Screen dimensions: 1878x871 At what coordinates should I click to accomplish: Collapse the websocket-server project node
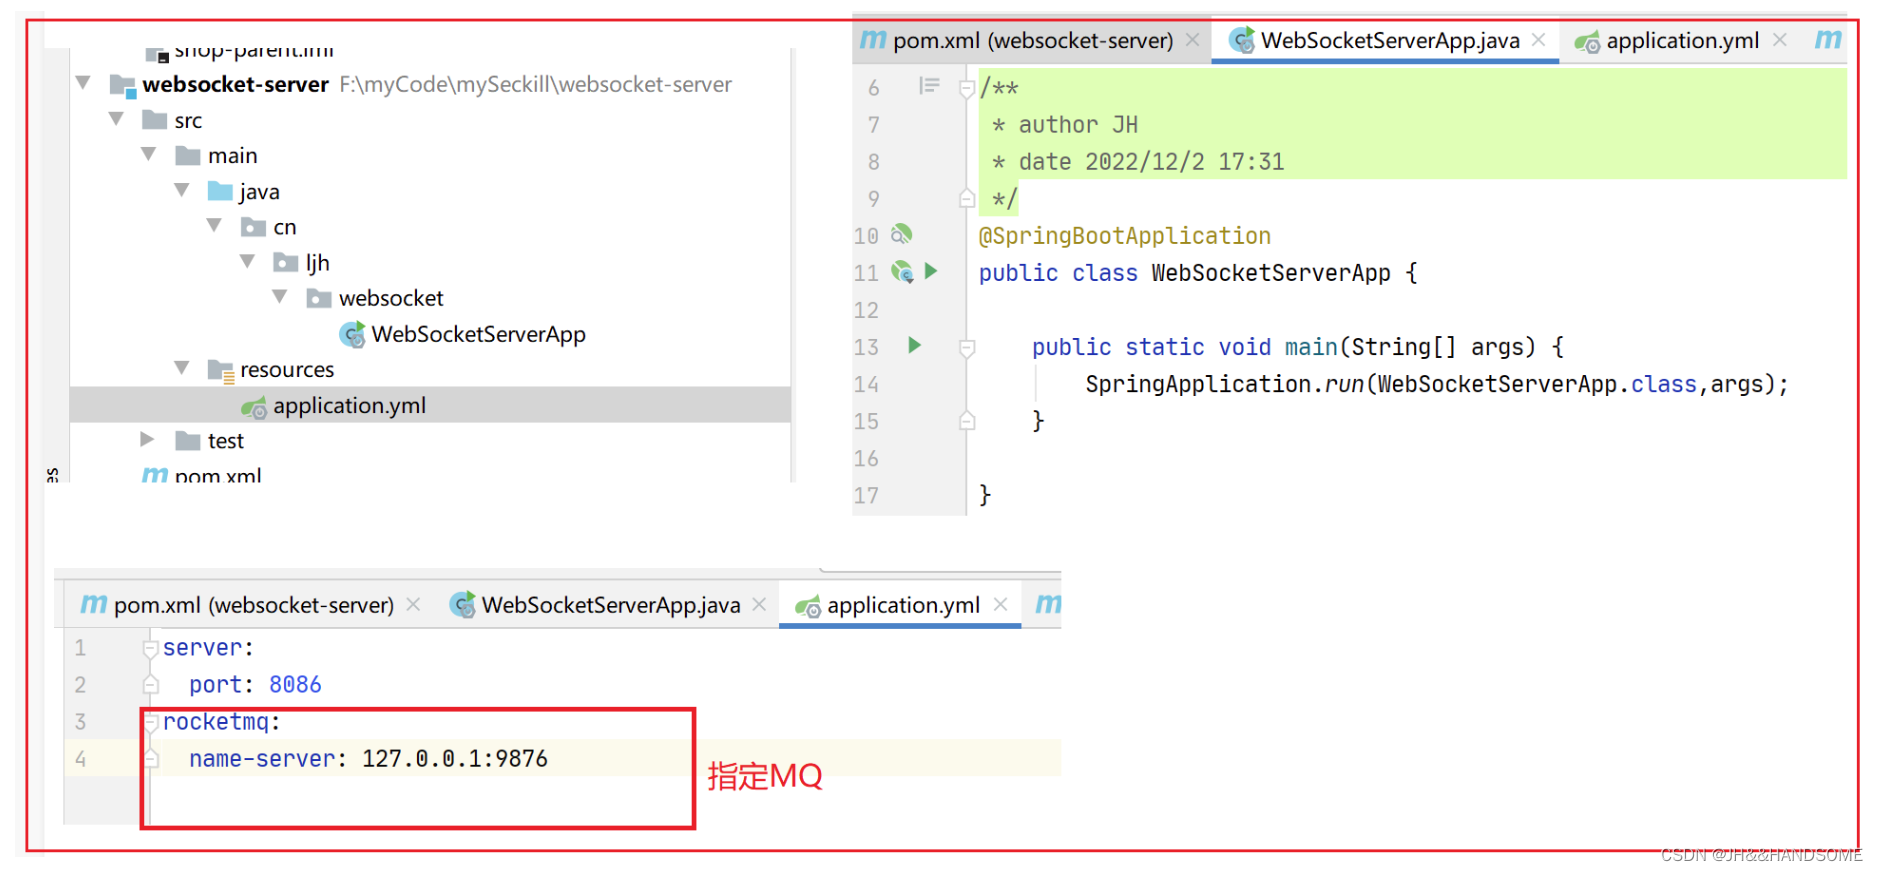[83, 83]
